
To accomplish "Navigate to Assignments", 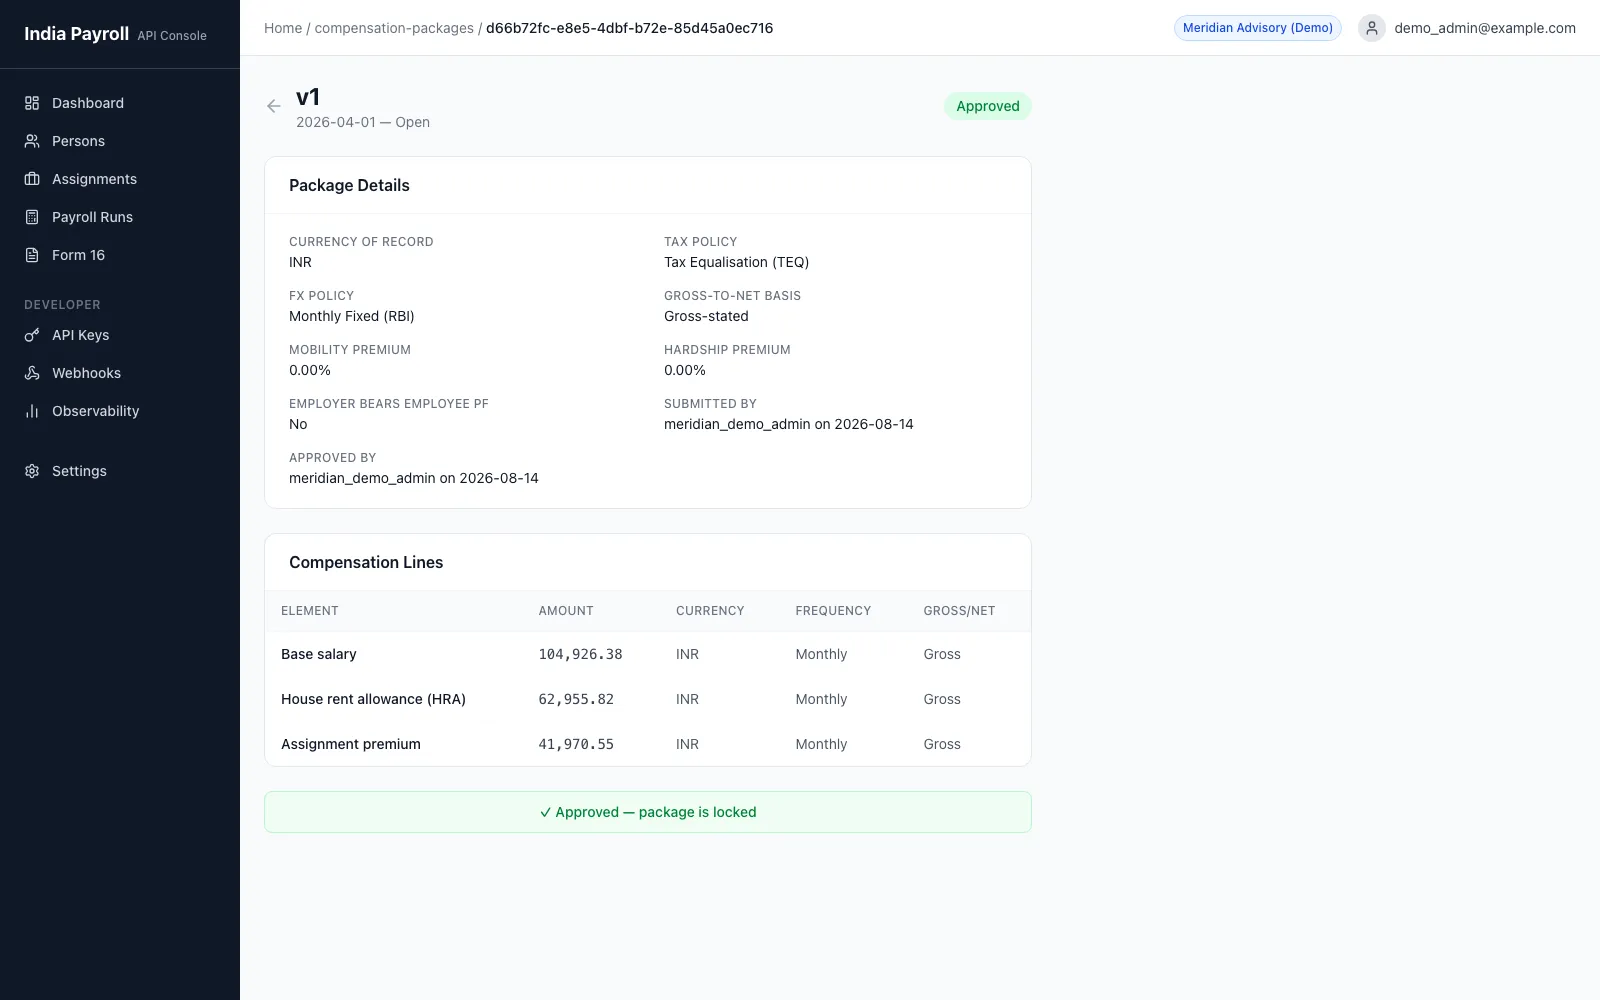I will (x=120, y=179).
